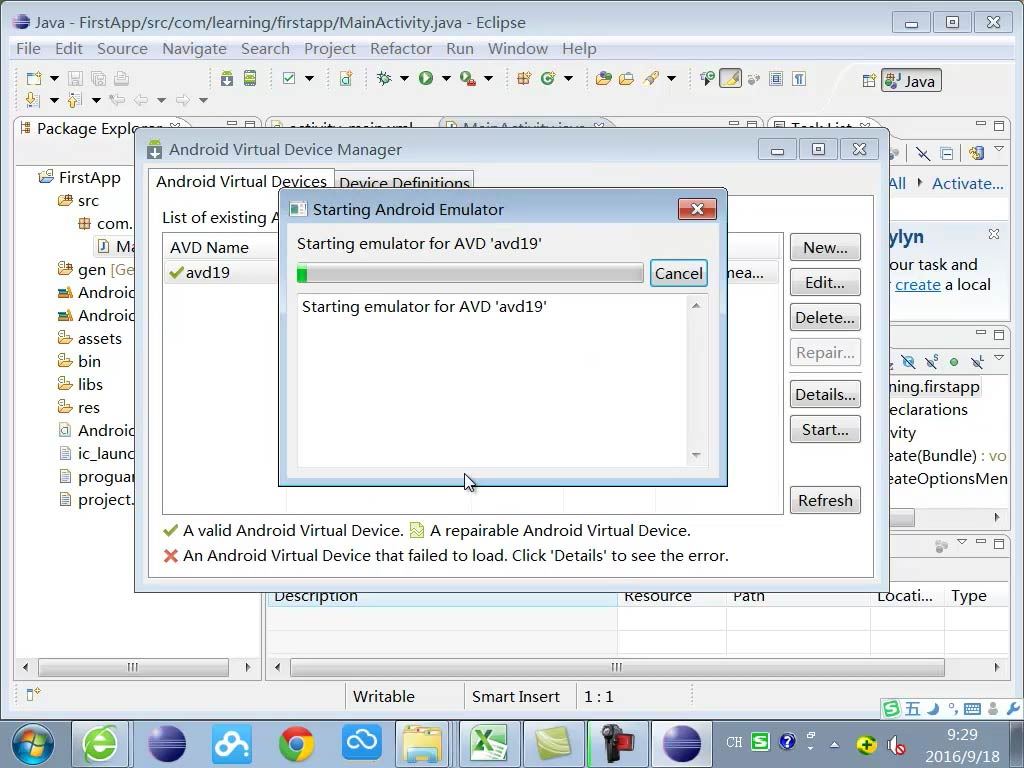Open the Task List view menu triangle
The height and width of the screenshot is (768, 1024).
coord(999,150)
